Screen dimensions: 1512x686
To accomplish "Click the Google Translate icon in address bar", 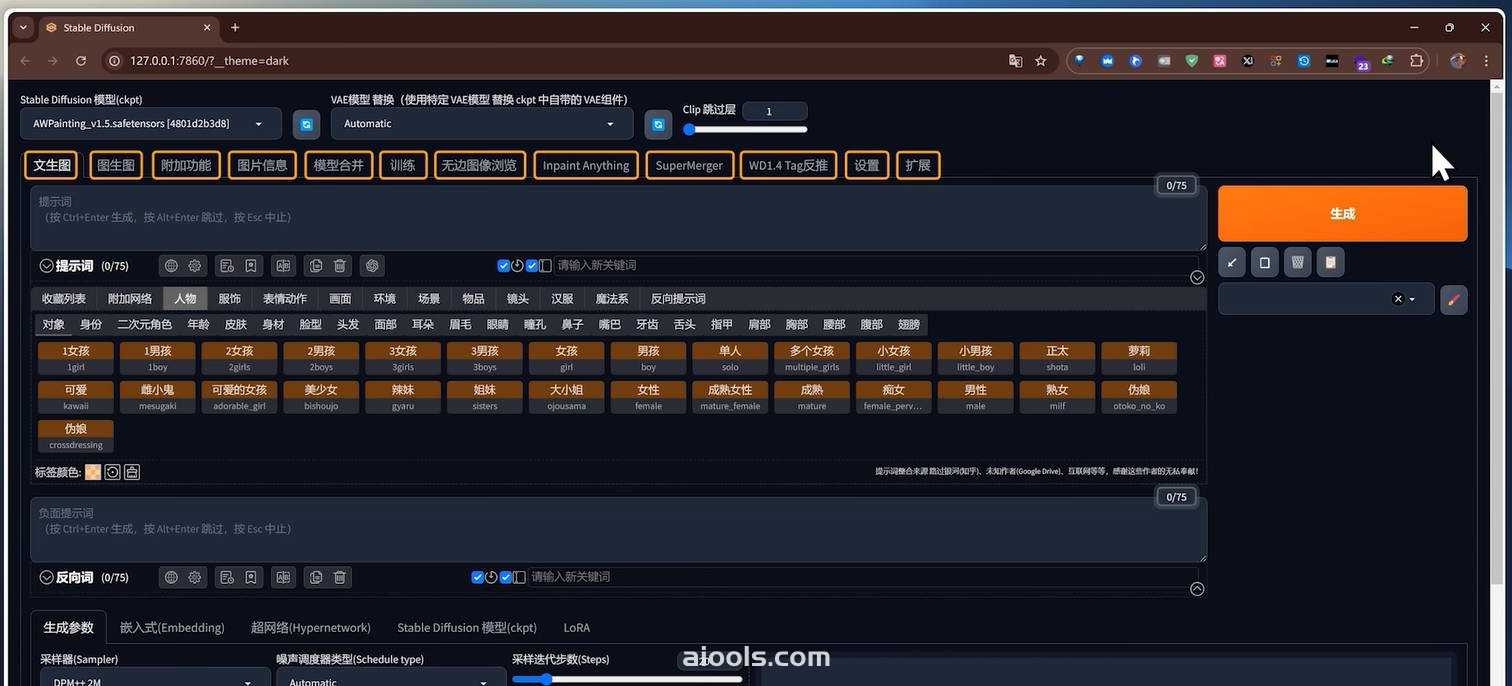I will 1015,61.
